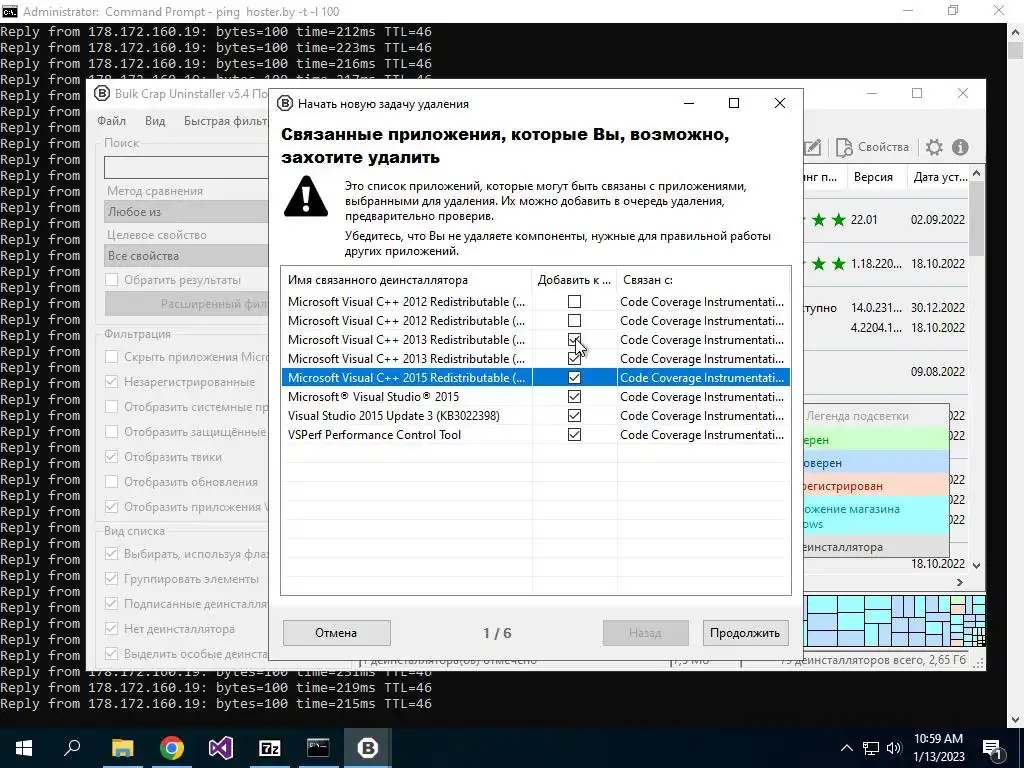Open File Explorer from taskbar
This screenshot has width=1024, height=768.
click(x=122, y=748)
